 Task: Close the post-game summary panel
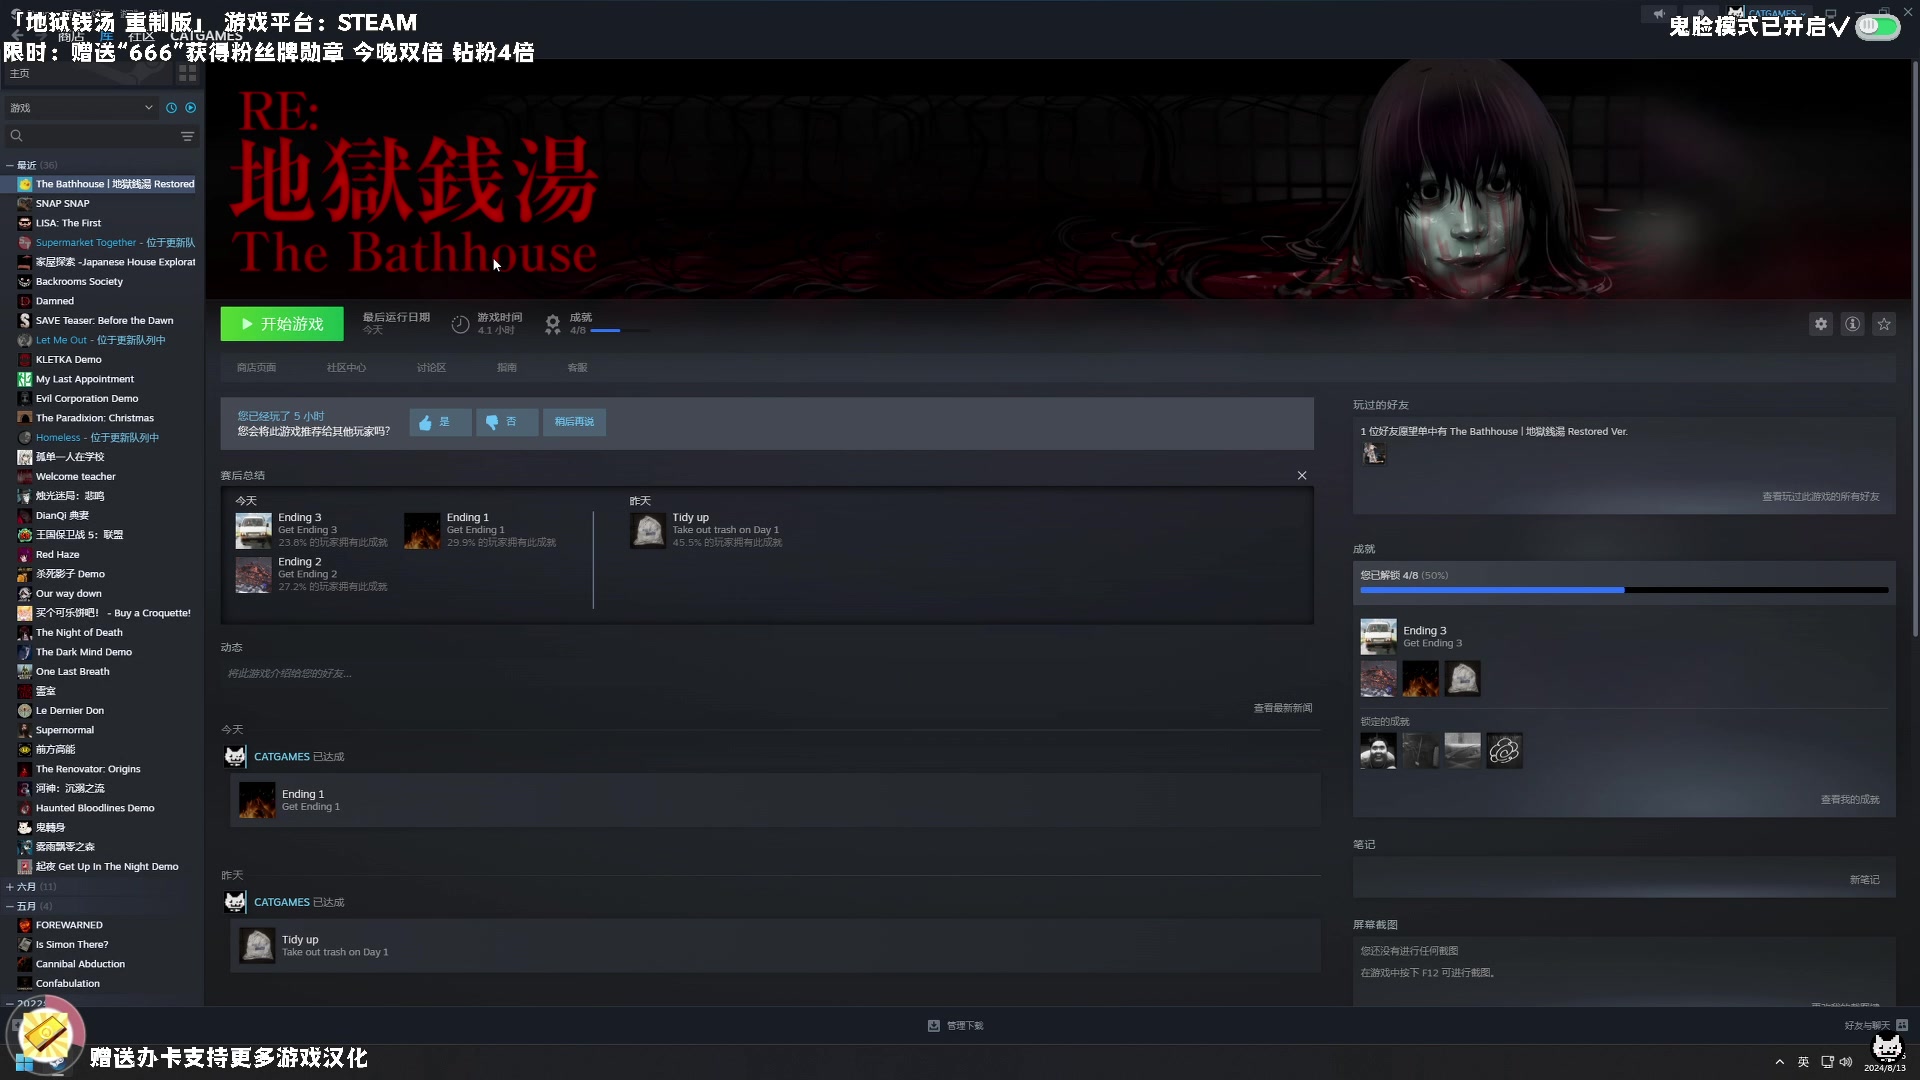pyautogui.click(x=1302, y=476)
